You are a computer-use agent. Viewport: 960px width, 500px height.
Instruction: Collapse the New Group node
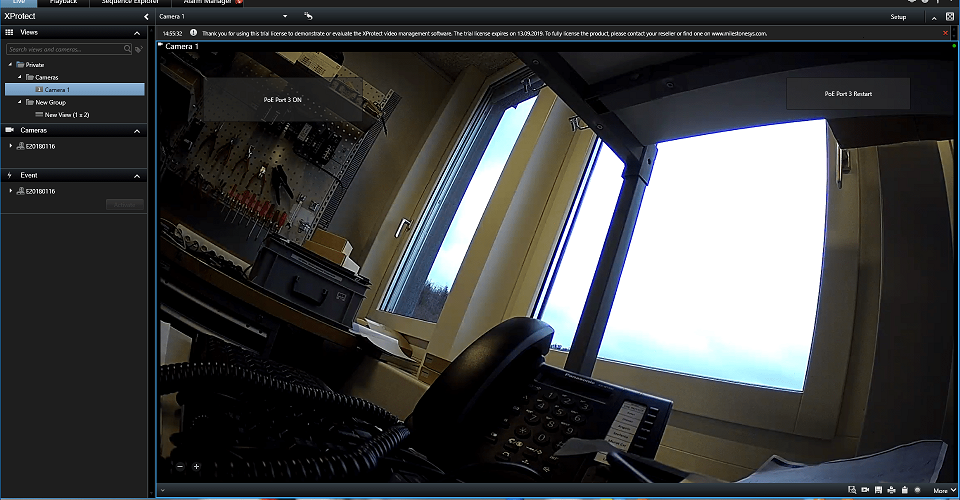point(20,102)
